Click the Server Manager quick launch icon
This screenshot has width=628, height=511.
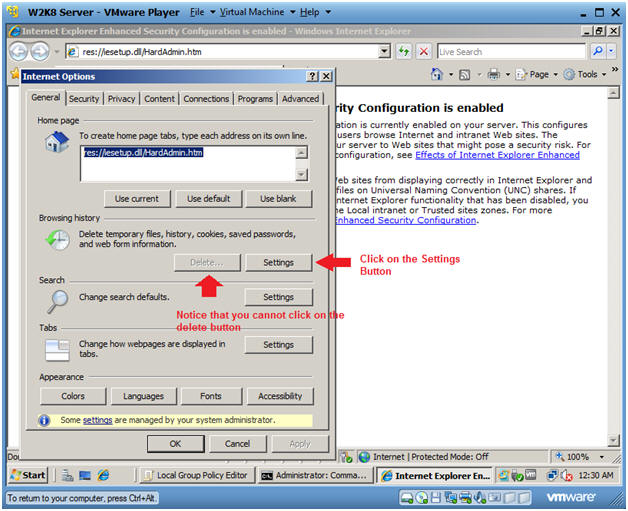tap(67, 475)
